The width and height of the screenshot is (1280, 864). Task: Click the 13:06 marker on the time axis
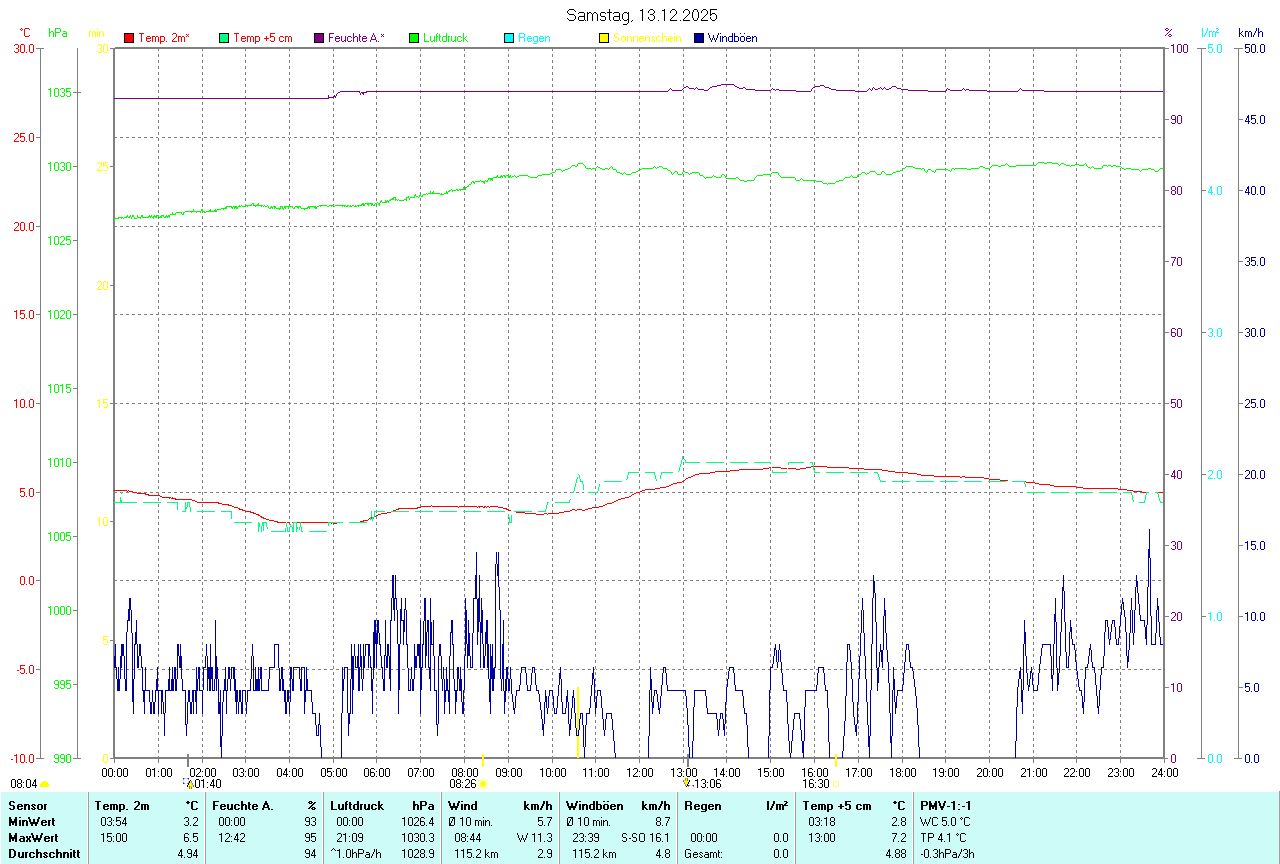tap(707, 784)
